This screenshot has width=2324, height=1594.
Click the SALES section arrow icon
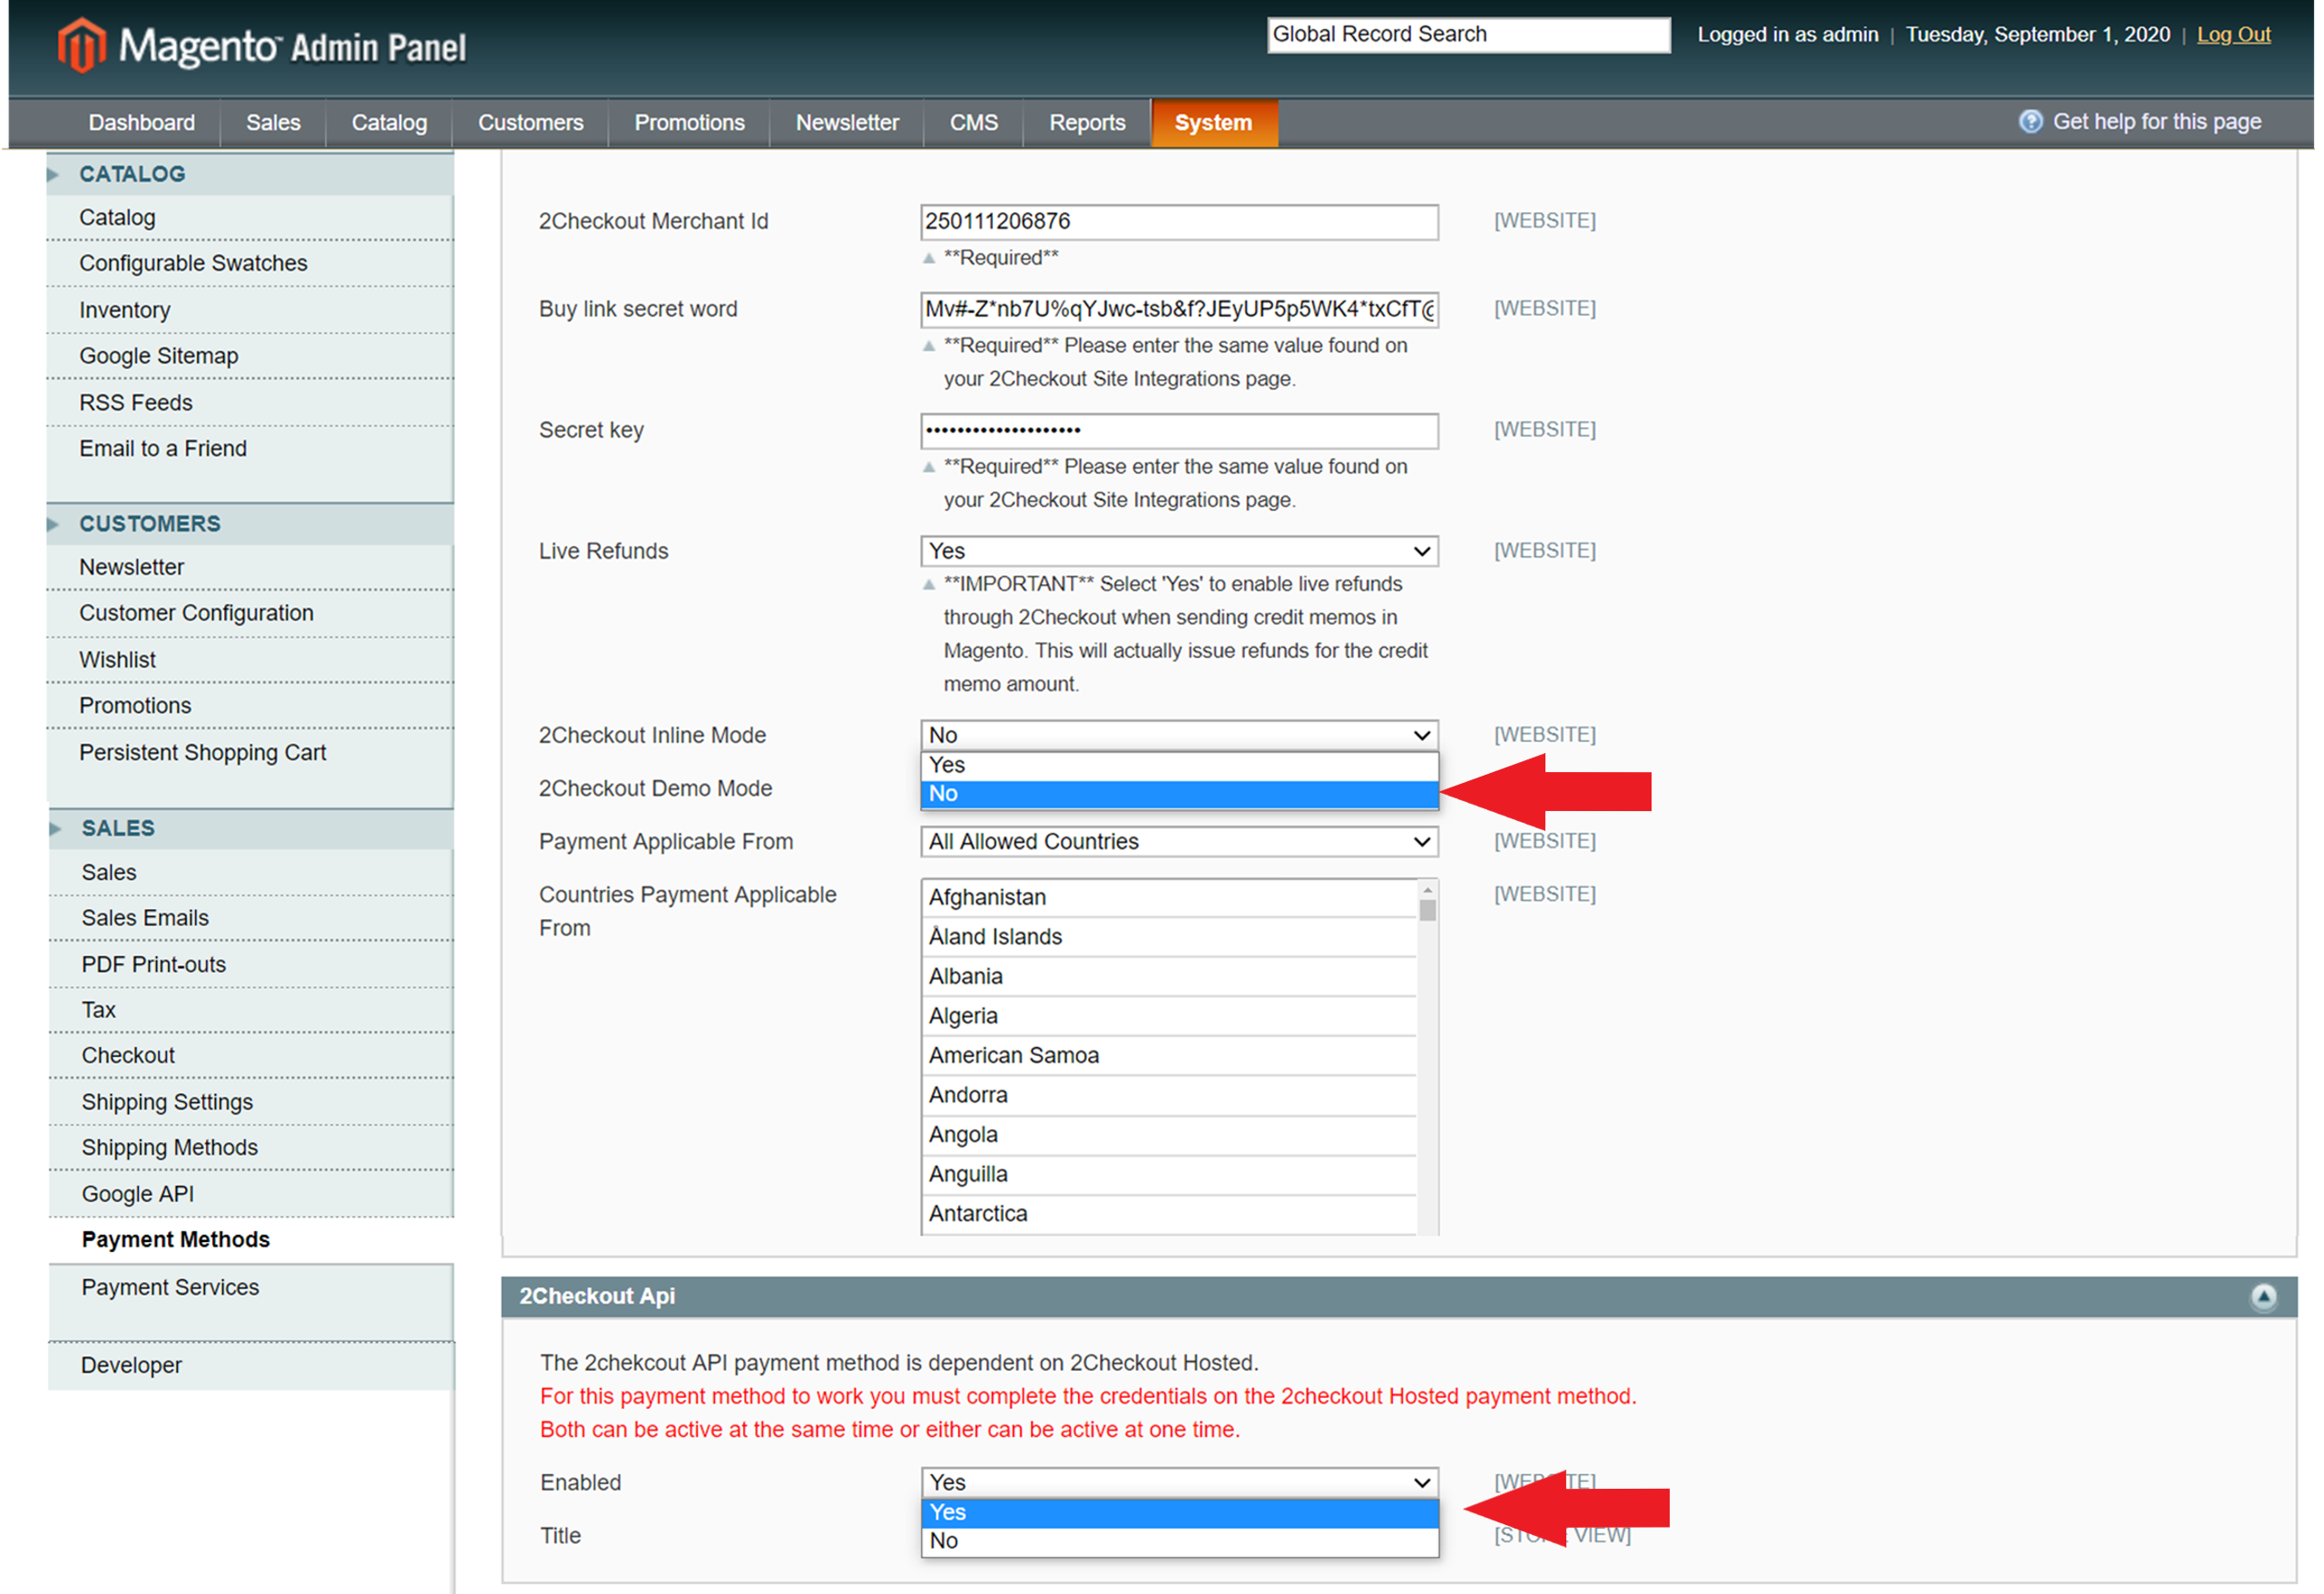point(55,829)
